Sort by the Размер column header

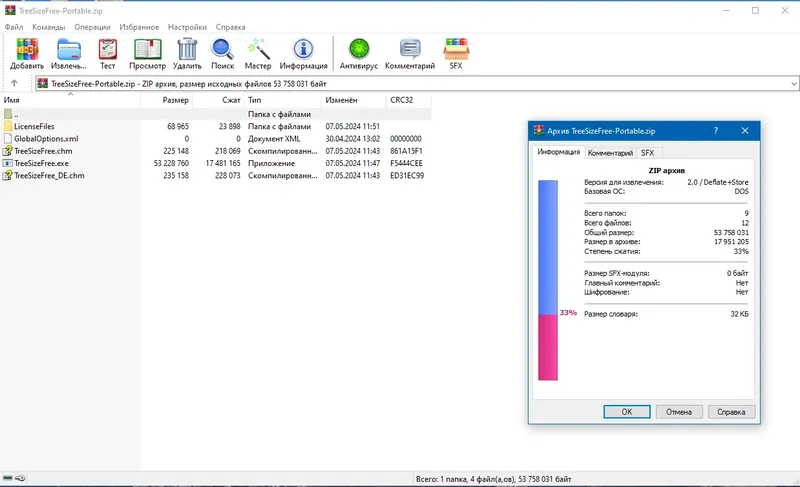click(166, 100)
